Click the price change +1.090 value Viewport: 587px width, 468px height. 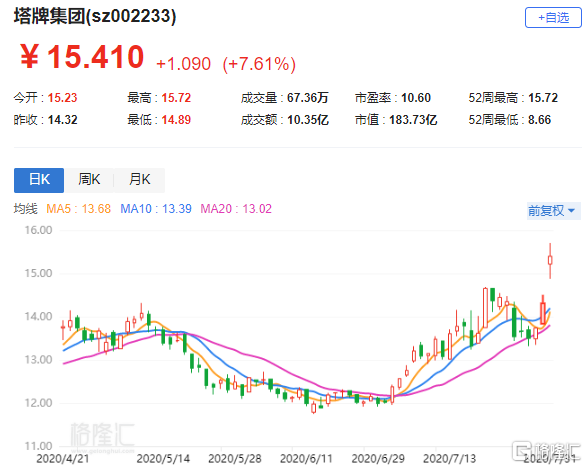pos(183,64)
